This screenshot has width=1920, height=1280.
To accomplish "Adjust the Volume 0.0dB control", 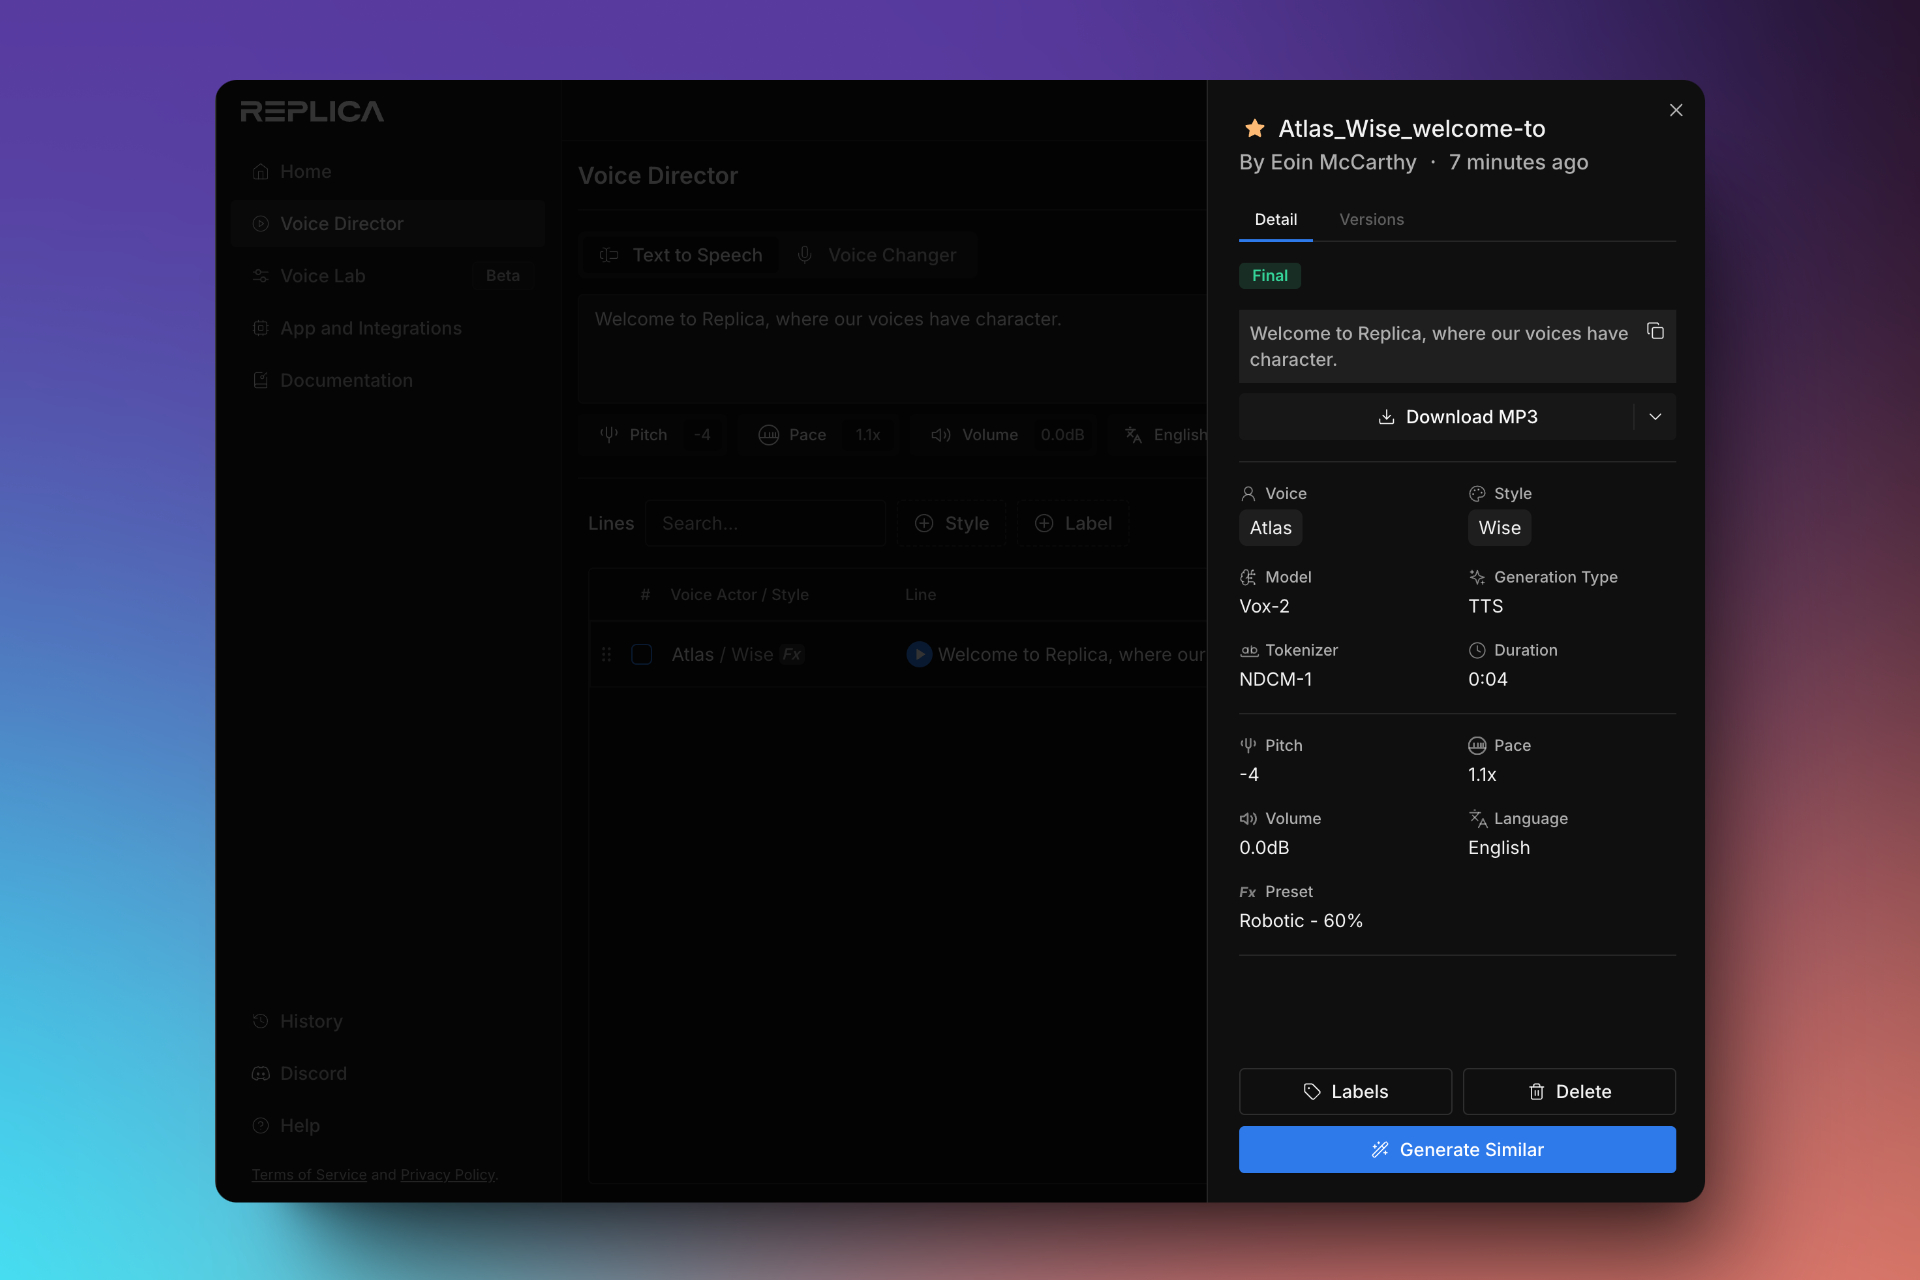I will click(x=1005, y=434).
